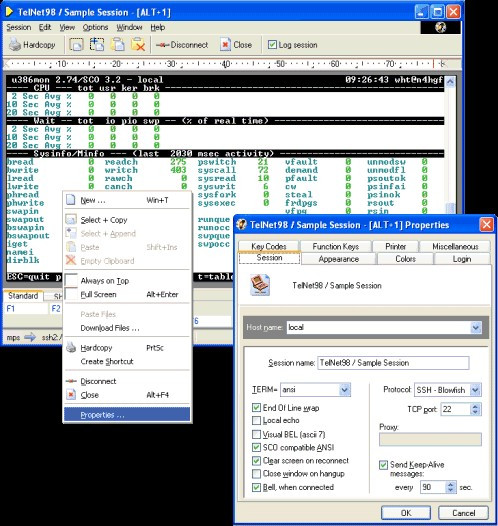The width and height of the screenshot is (498, 526).
Task: Choose Select + Copy in context menu
Action: tap(127, 220)
